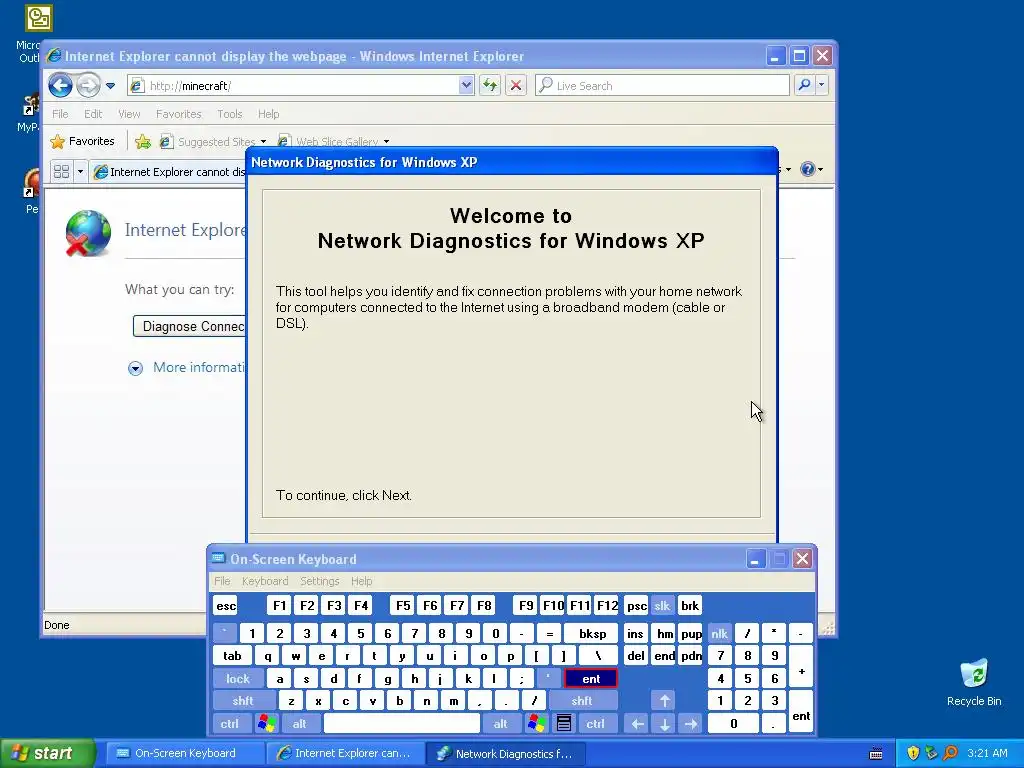Viewport: 1024px width, 768px height.
Task: Click the left Windows logo key
Action: [266, 724]
